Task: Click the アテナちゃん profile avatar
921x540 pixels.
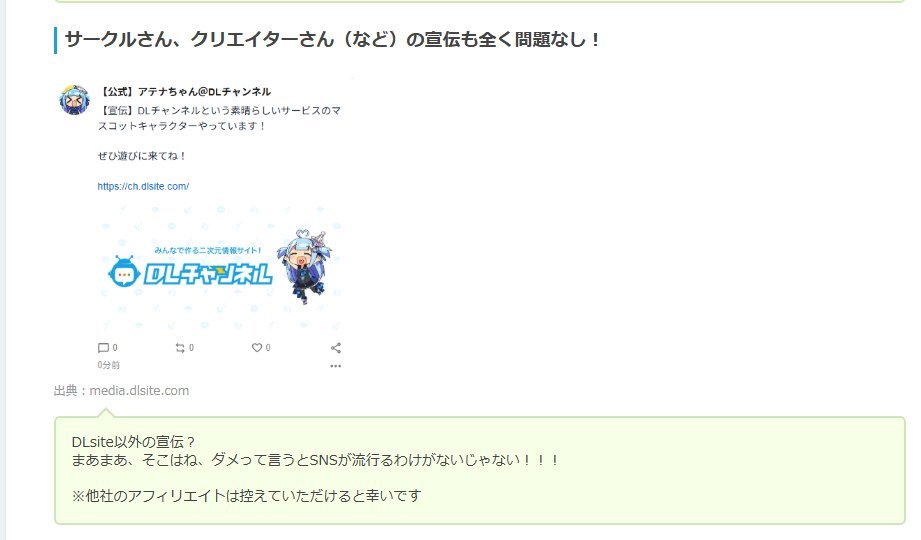Action: point(75,99)
